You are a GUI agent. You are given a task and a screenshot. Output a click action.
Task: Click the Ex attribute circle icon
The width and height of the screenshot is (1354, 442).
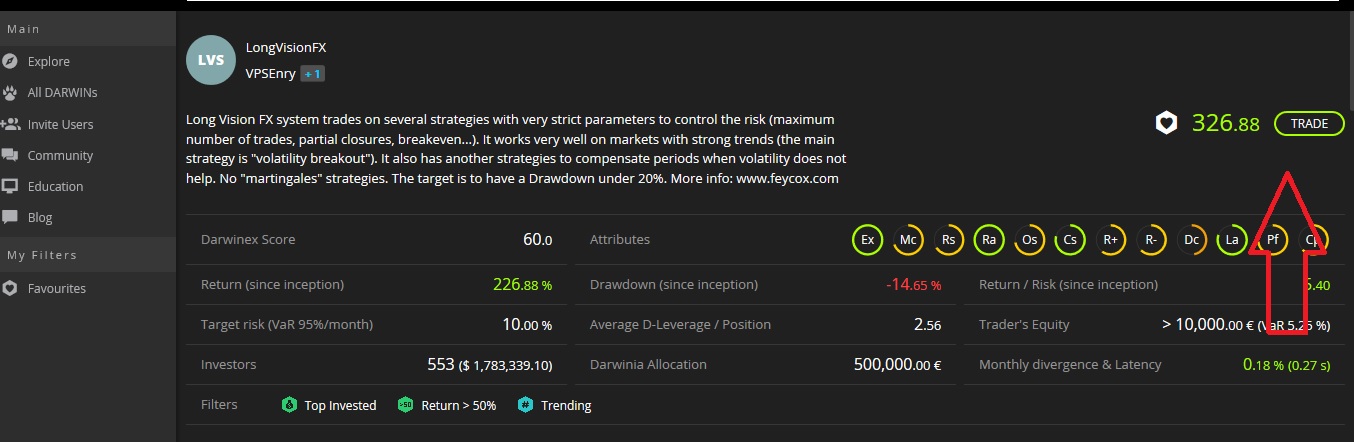[x=867, y=240]
